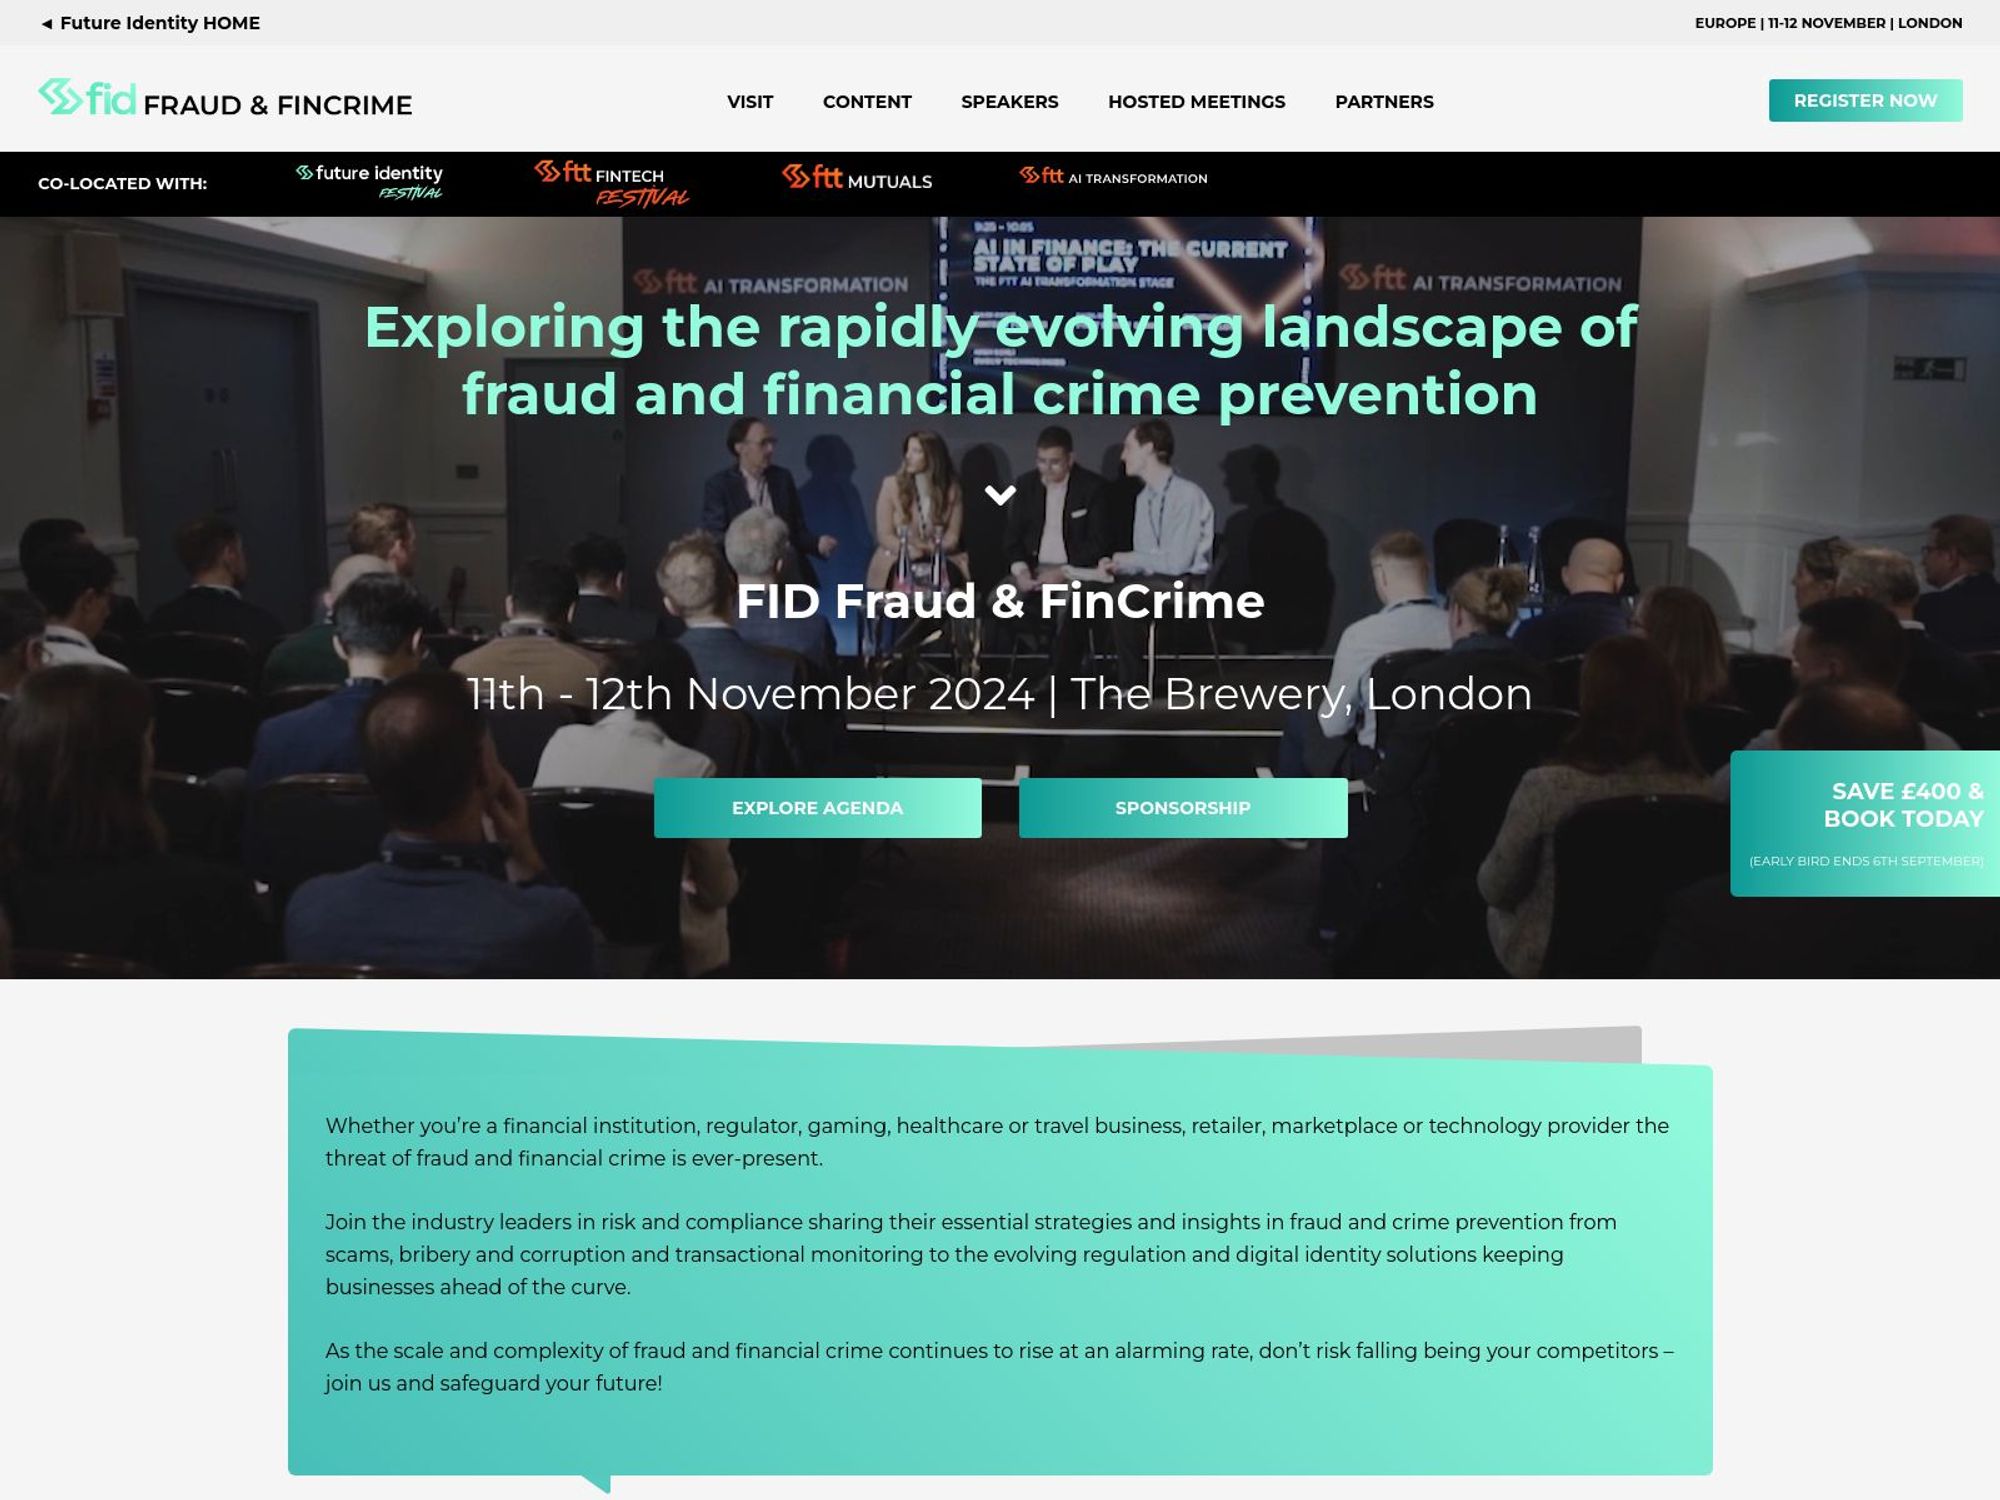Click the FTT AI Transformation co-located icon
The width and height of the screenshot is (2000, 1500).
click(1112, 178)
